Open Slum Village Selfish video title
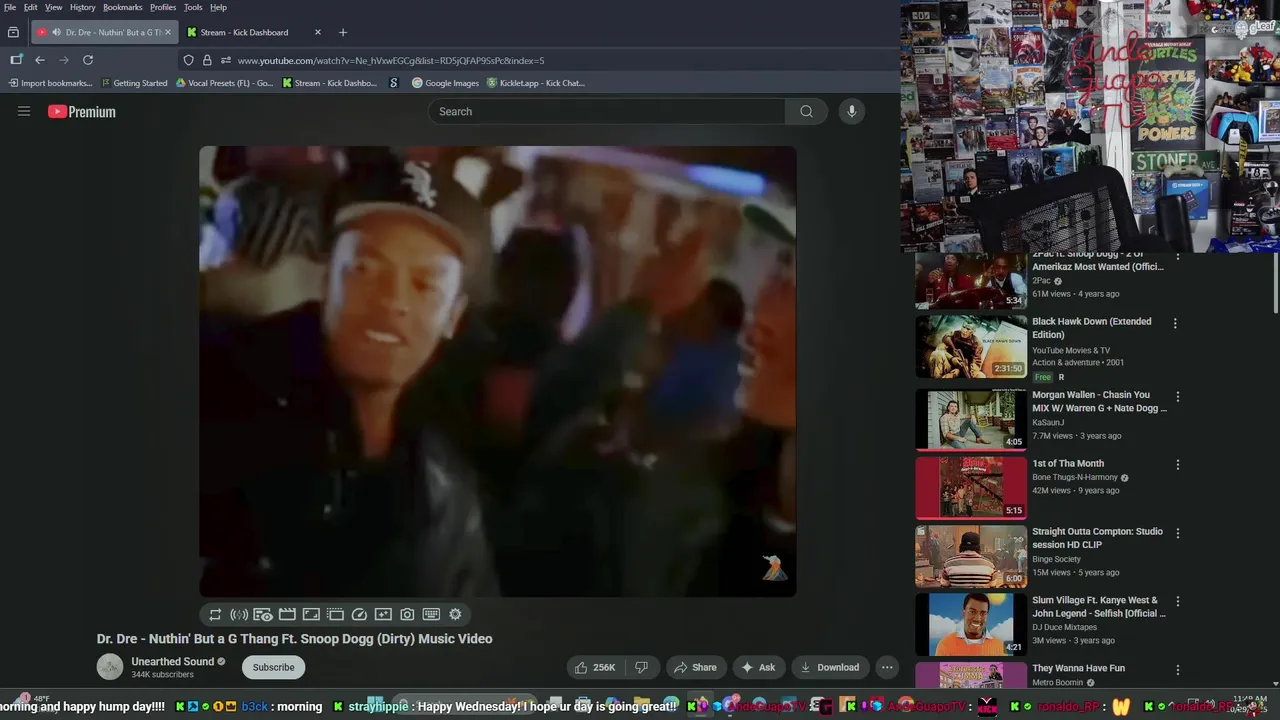1280x720 pixels. point(1099,607)
